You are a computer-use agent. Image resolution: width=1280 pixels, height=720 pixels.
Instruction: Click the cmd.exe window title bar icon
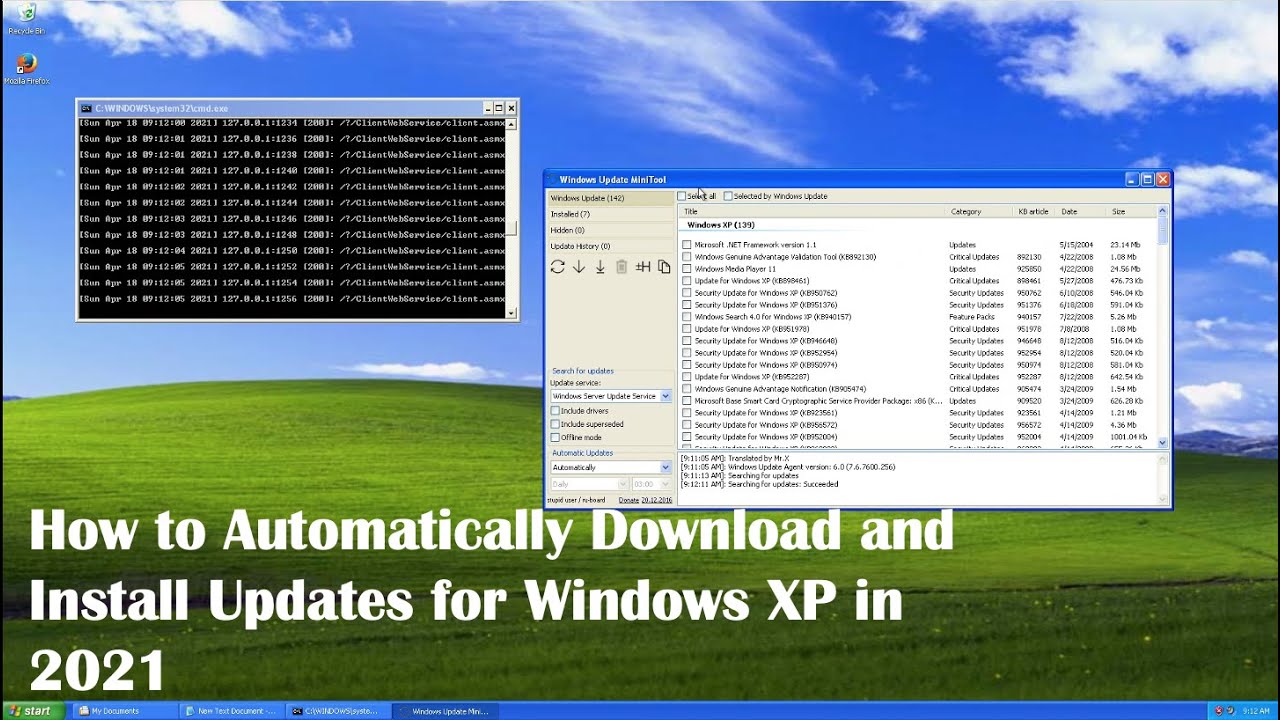(x=87, y=108)
